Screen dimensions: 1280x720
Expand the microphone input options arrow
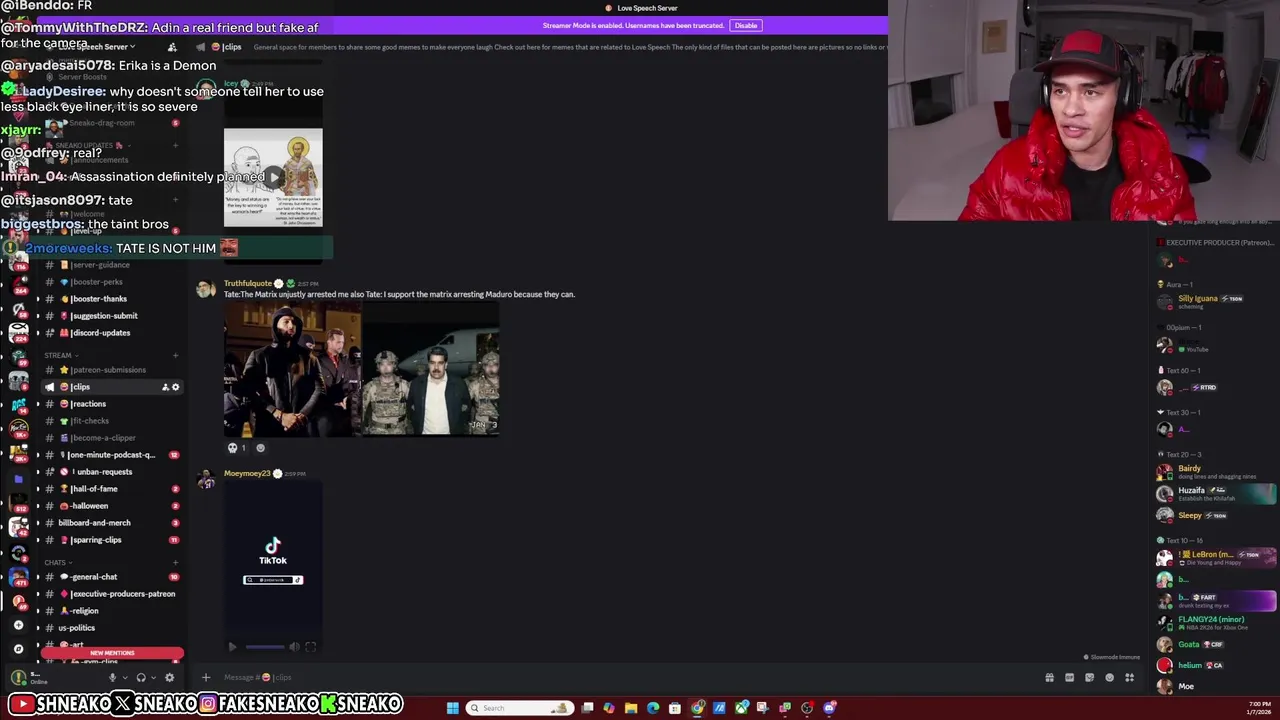(x=123, y=678)
